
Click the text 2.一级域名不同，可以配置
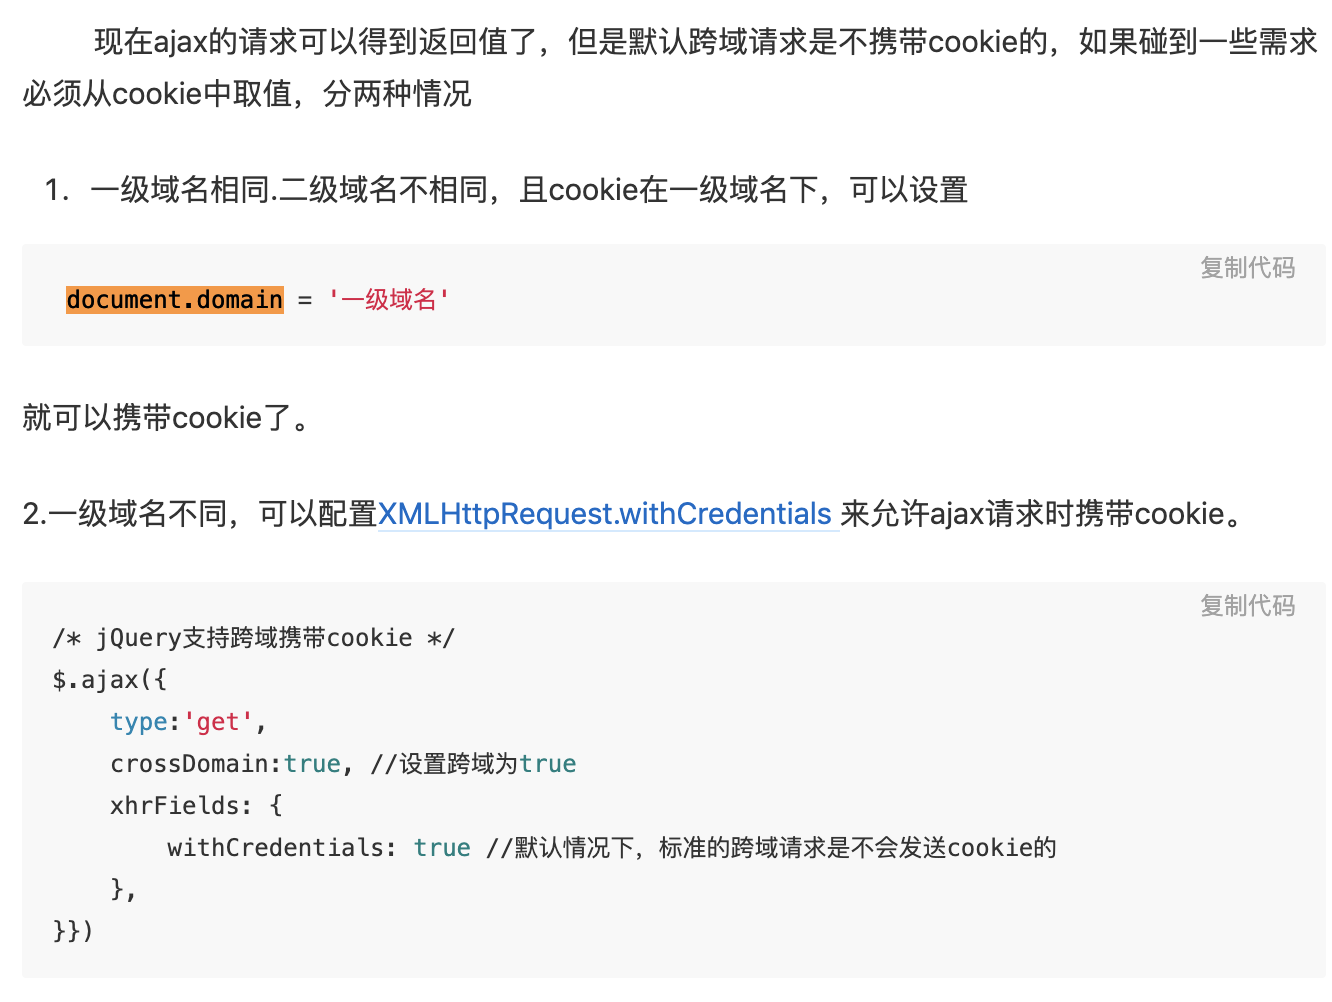200,514
